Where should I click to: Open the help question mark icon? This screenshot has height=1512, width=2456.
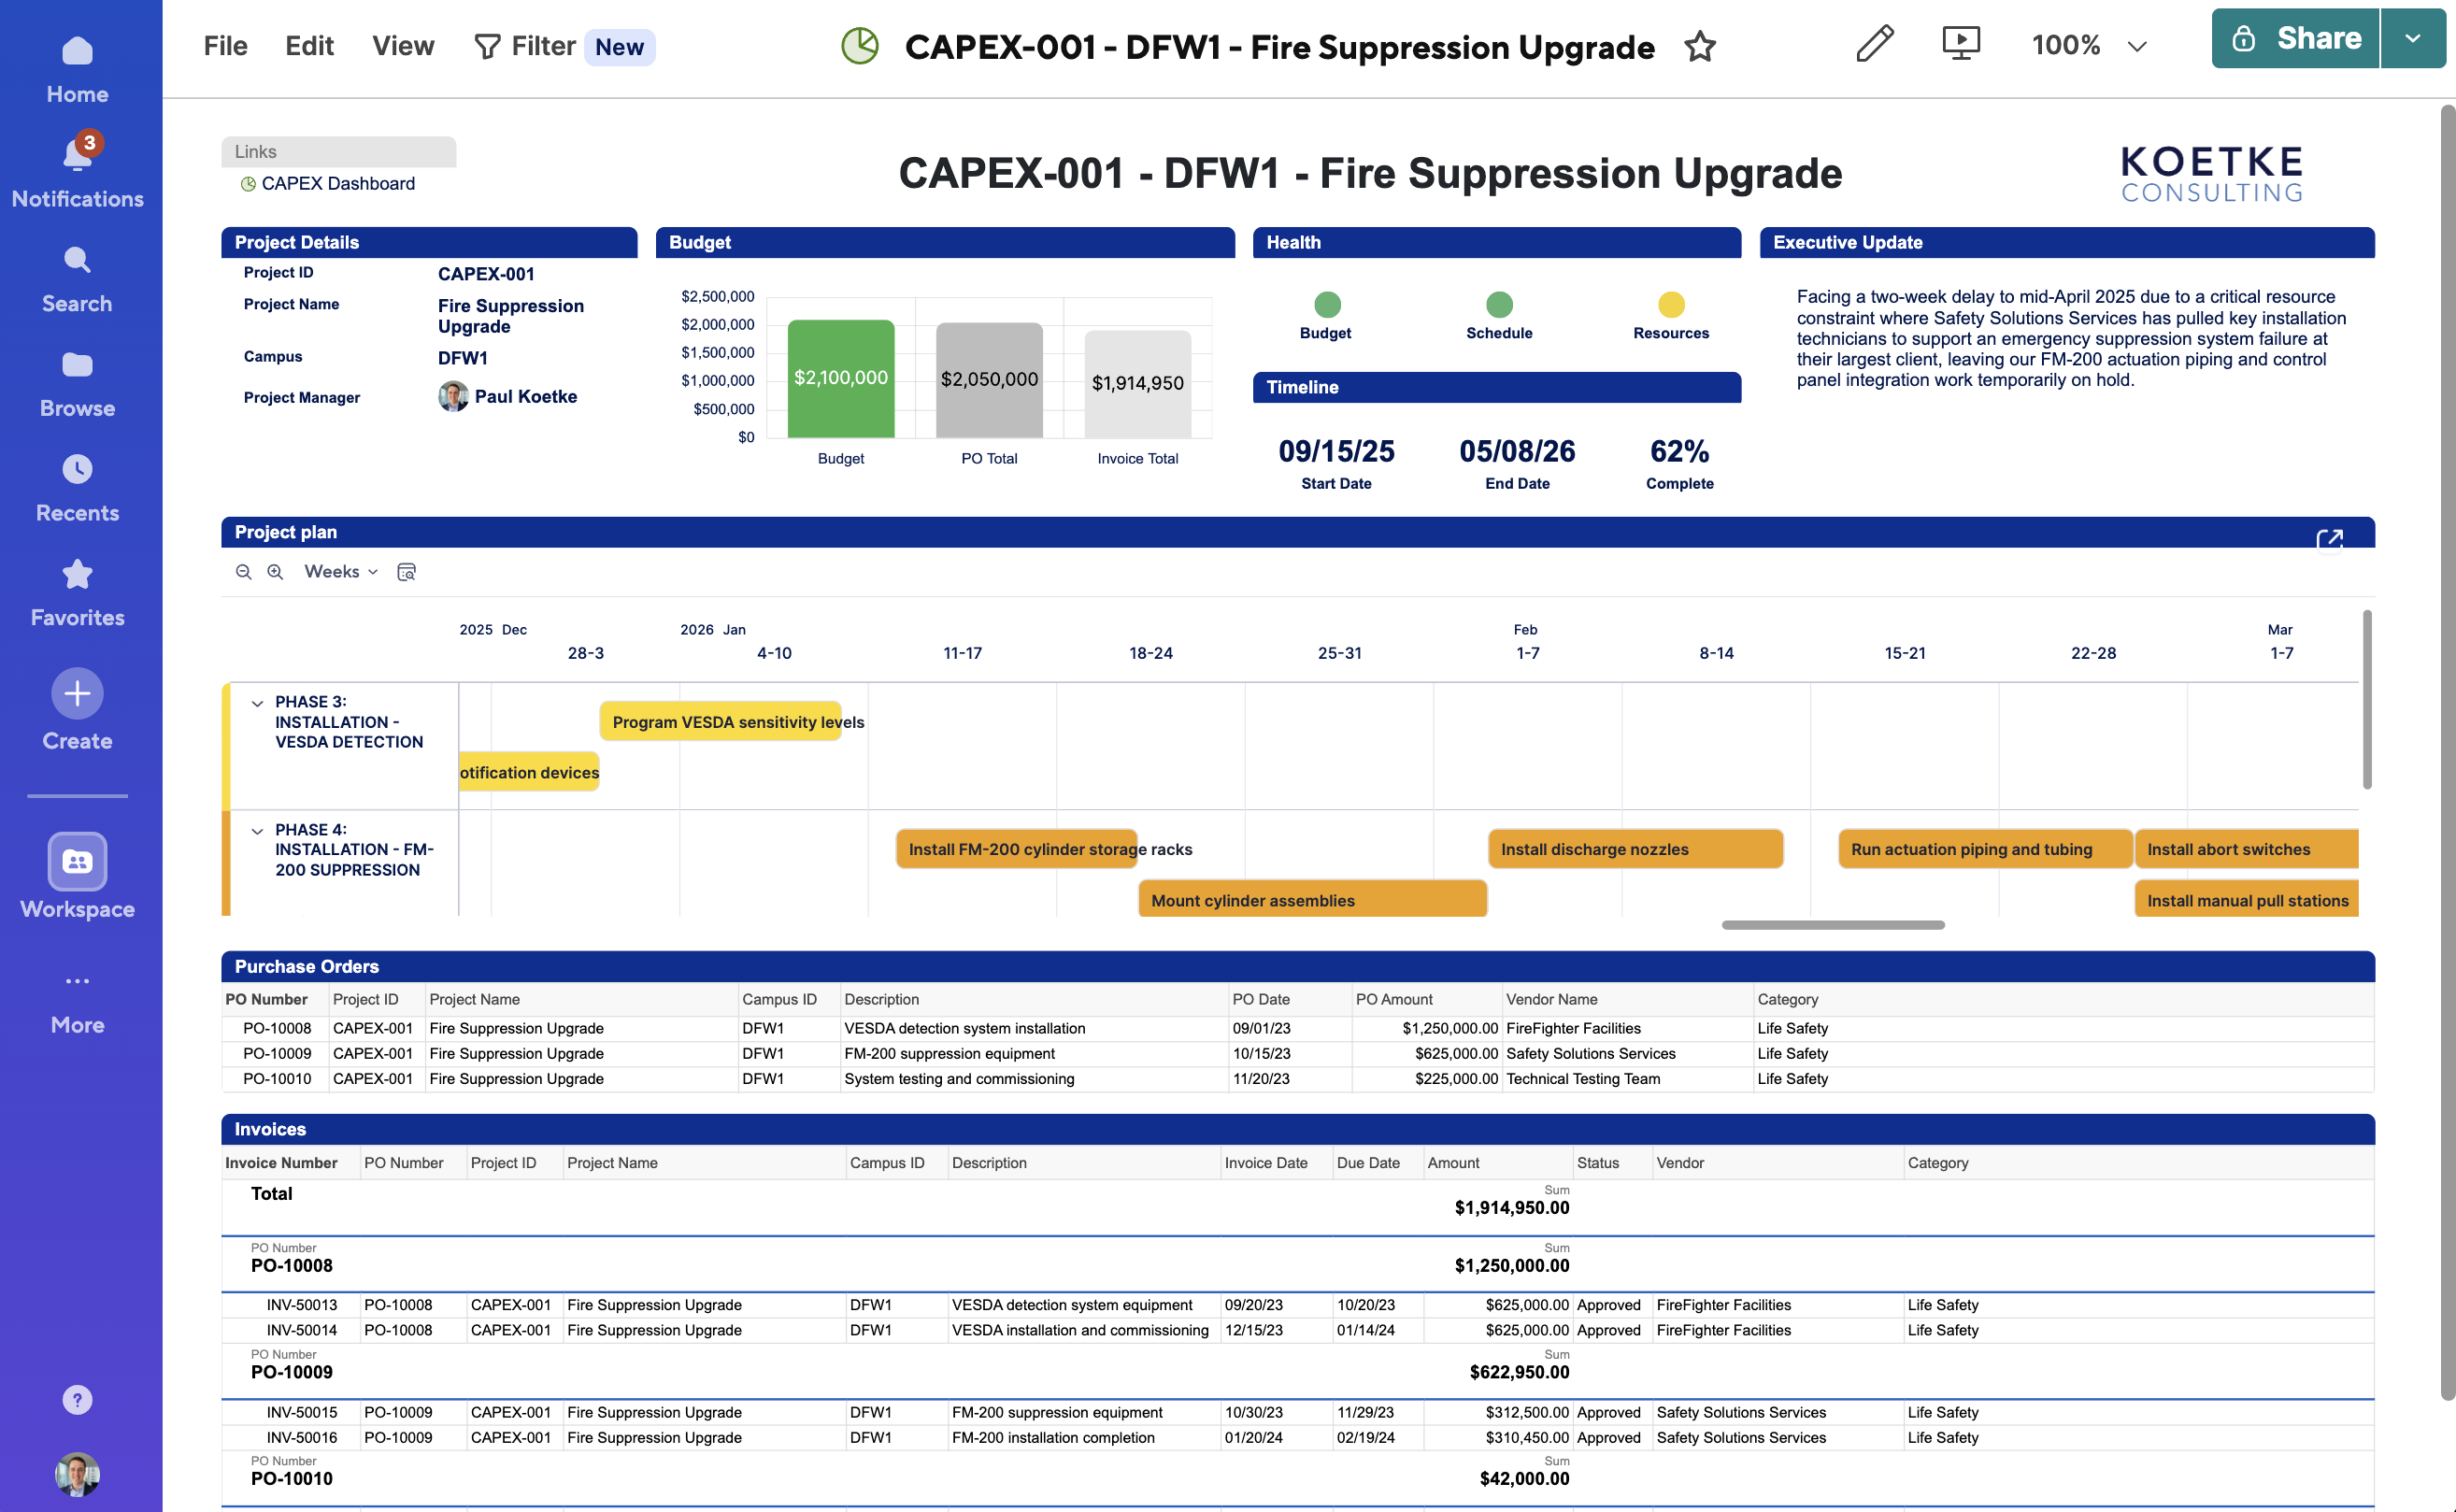(77, 1399)
